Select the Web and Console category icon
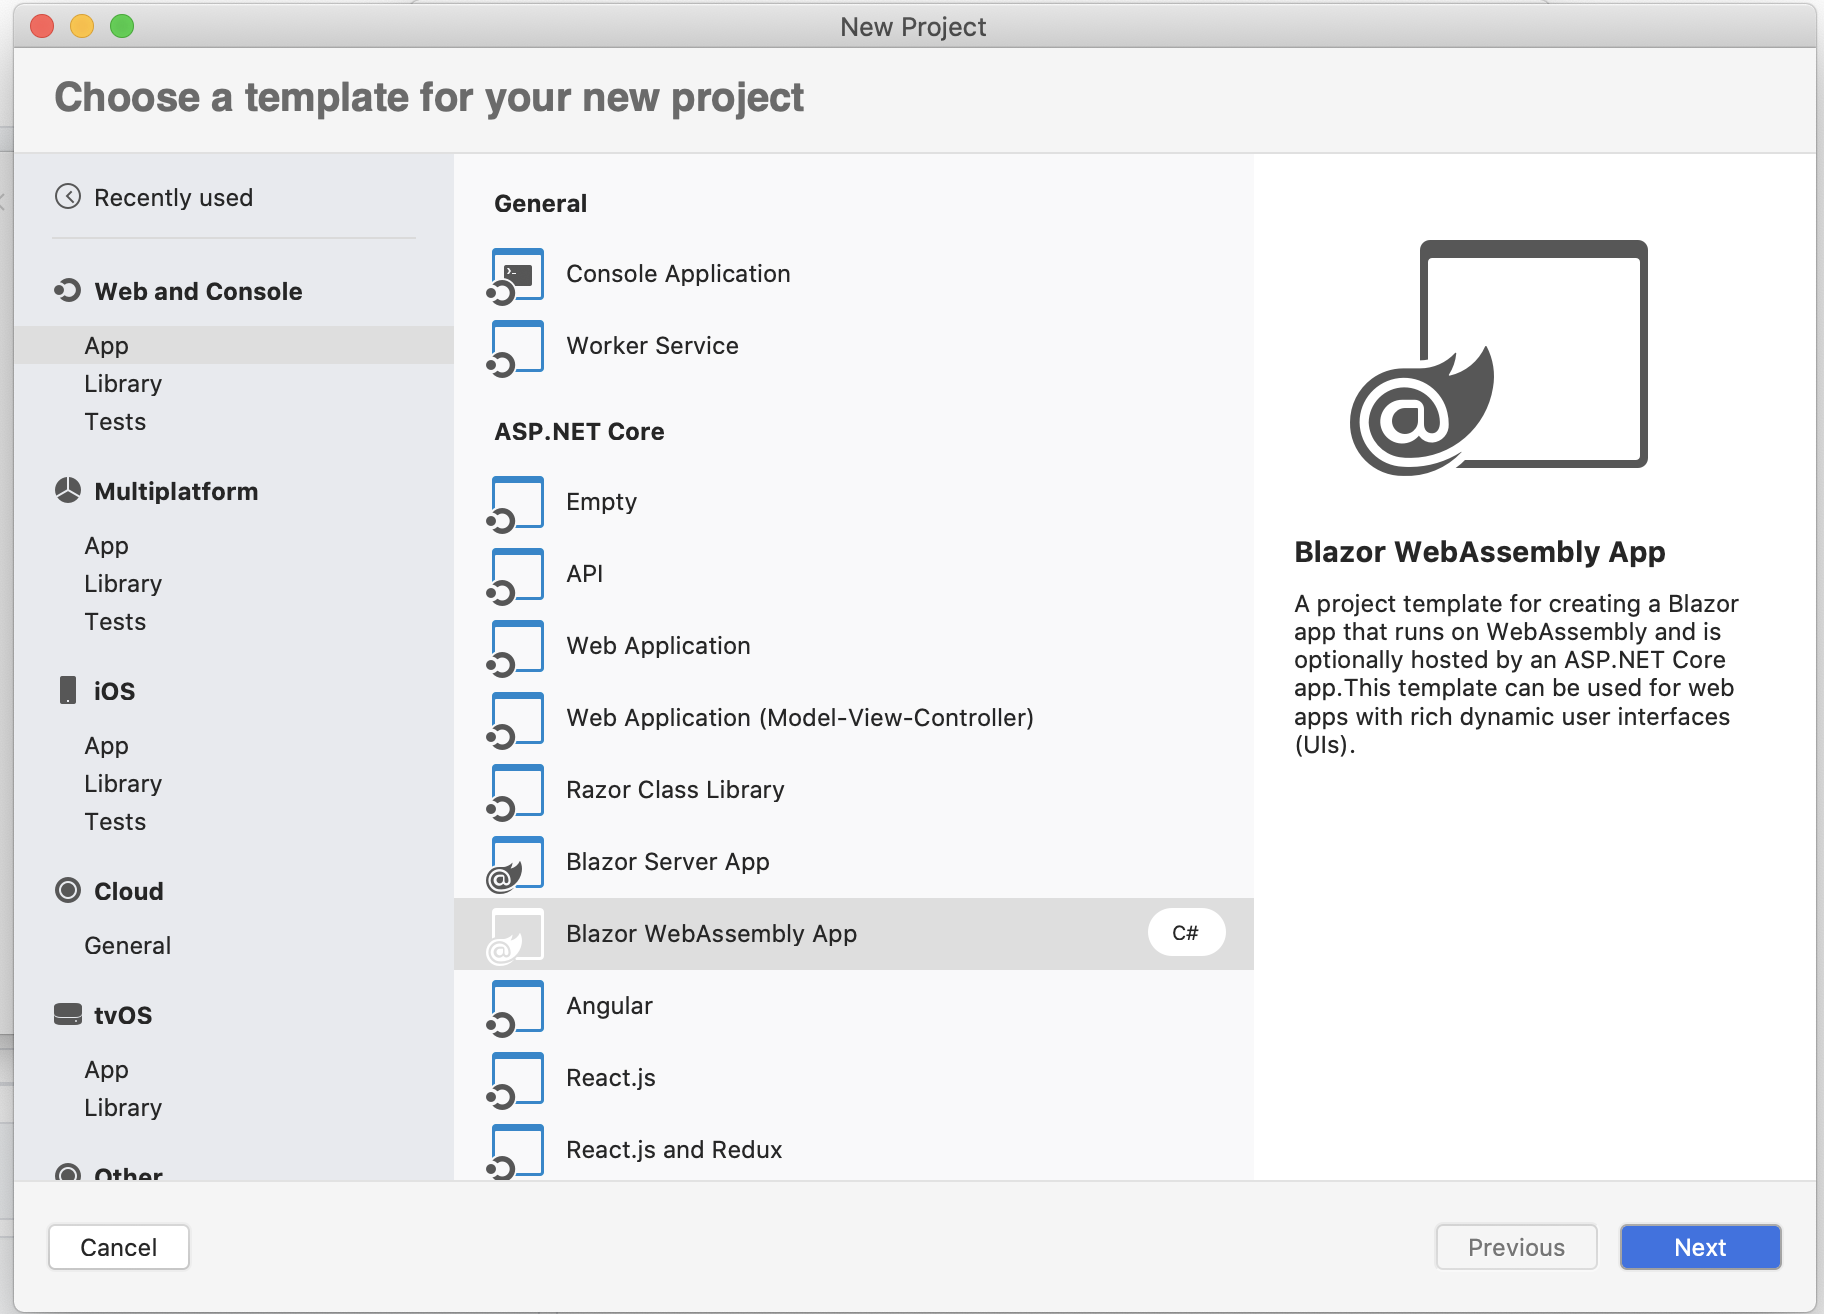The width and height of the screenshot is (1824, 1314). tap(67, 291)
